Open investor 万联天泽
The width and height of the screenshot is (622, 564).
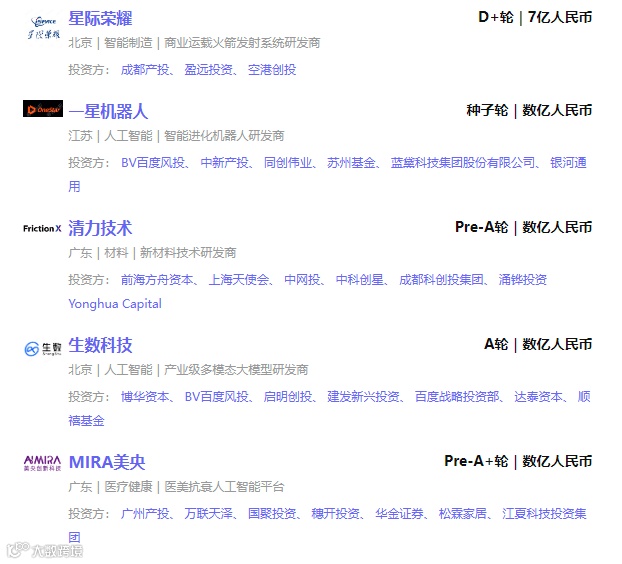point(208,514)
